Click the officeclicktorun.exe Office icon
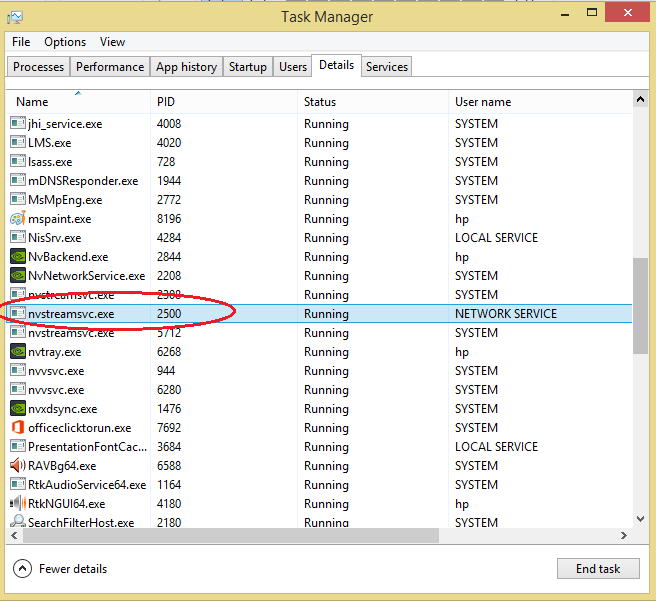The image size is (656, 601). [x=17, y=428]
